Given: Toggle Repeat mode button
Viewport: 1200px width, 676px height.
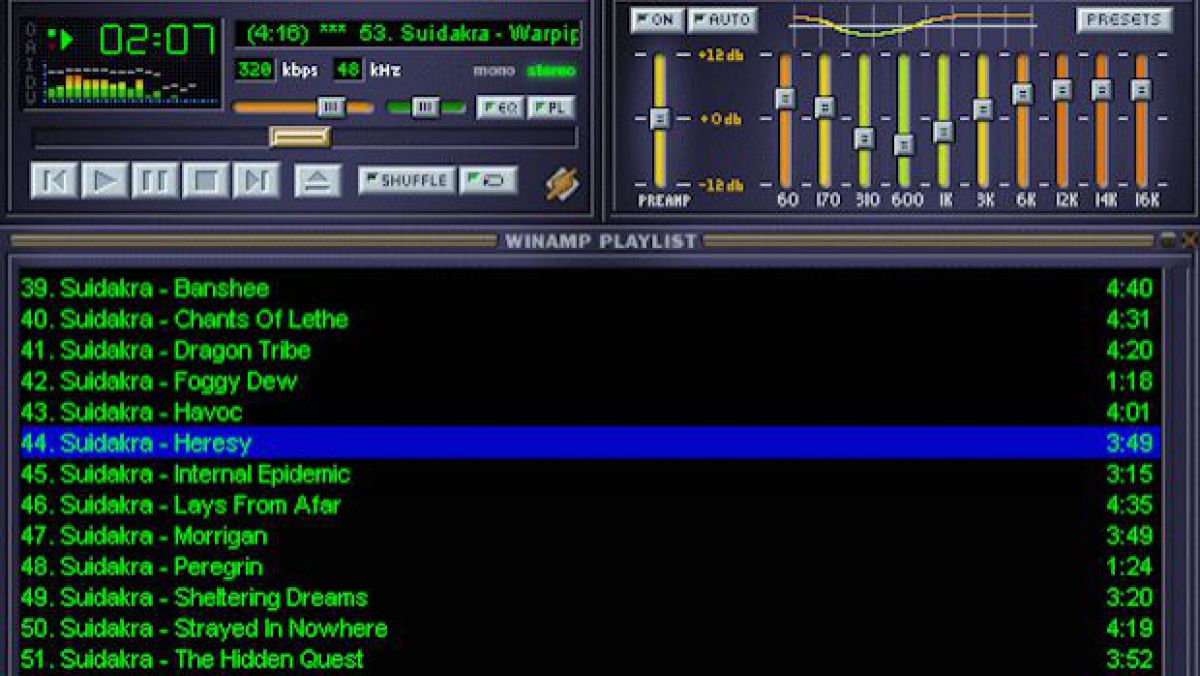Looking at the screenshot, I should pos(489,181).
